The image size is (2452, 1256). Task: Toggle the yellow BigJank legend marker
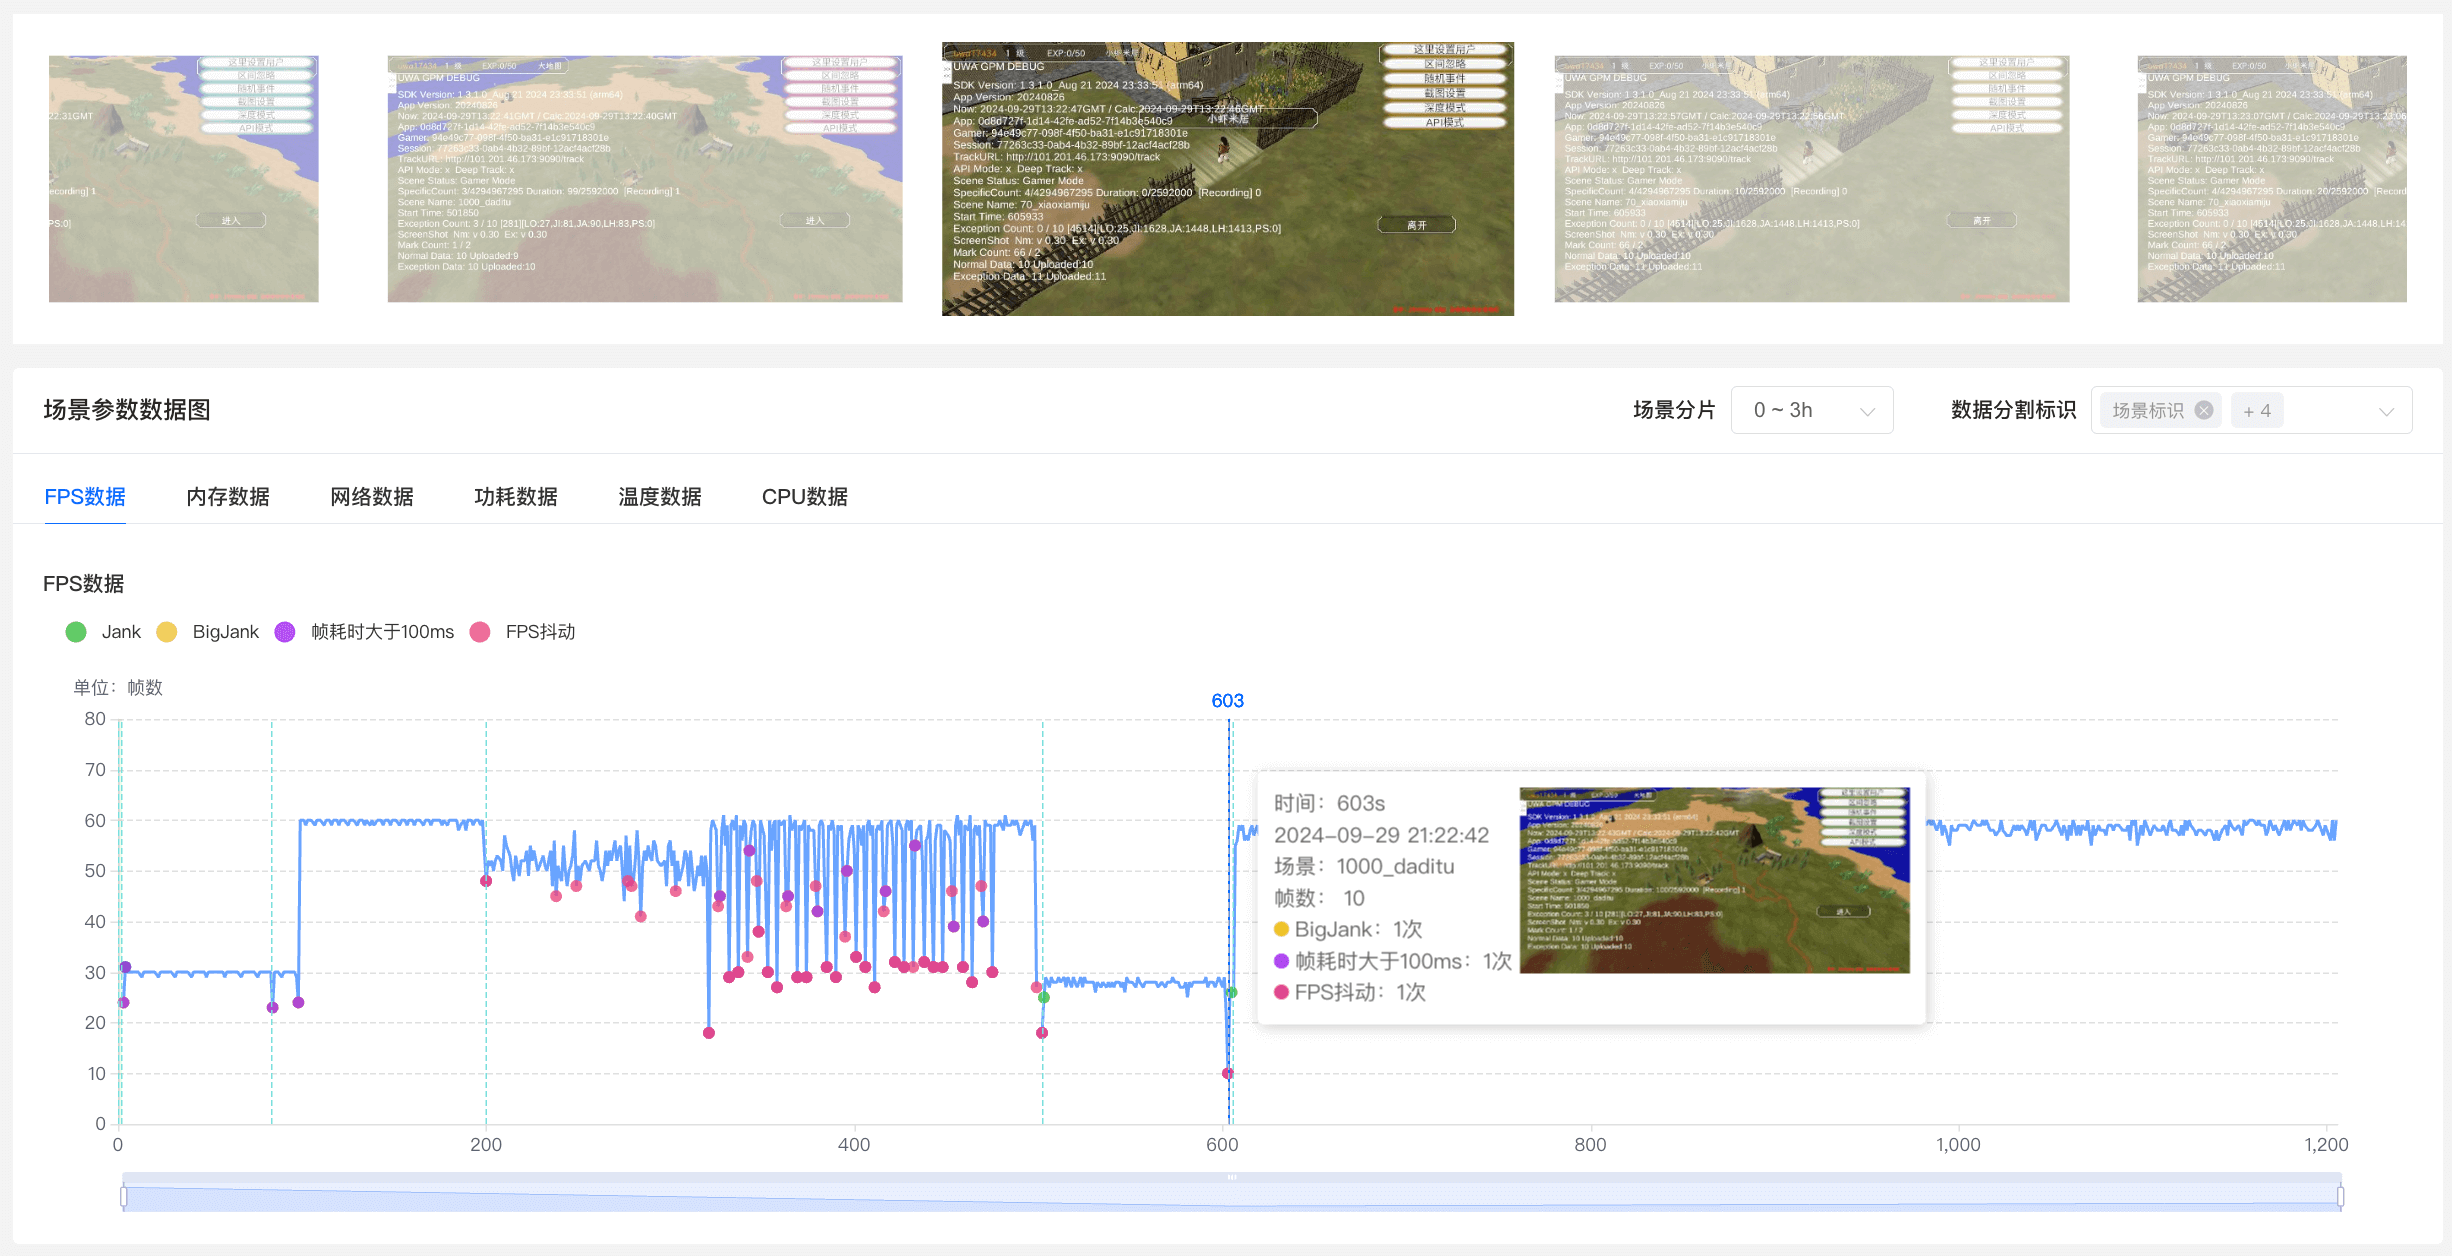[x=167, y=632]
